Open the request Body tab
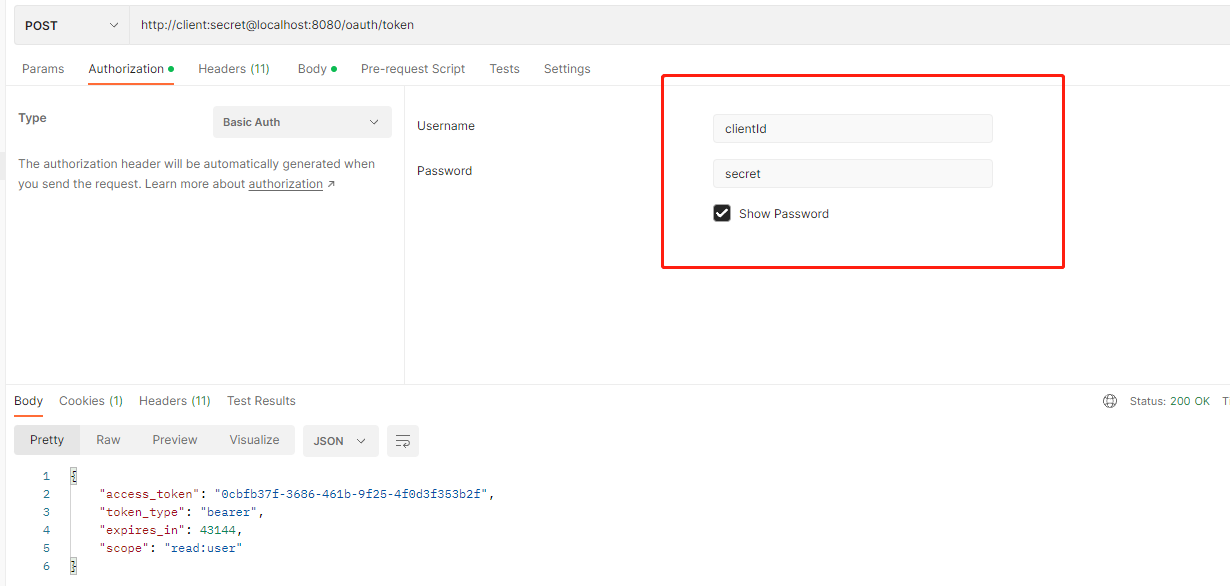The image size is (1230, 586). click(x=317, y=69)
